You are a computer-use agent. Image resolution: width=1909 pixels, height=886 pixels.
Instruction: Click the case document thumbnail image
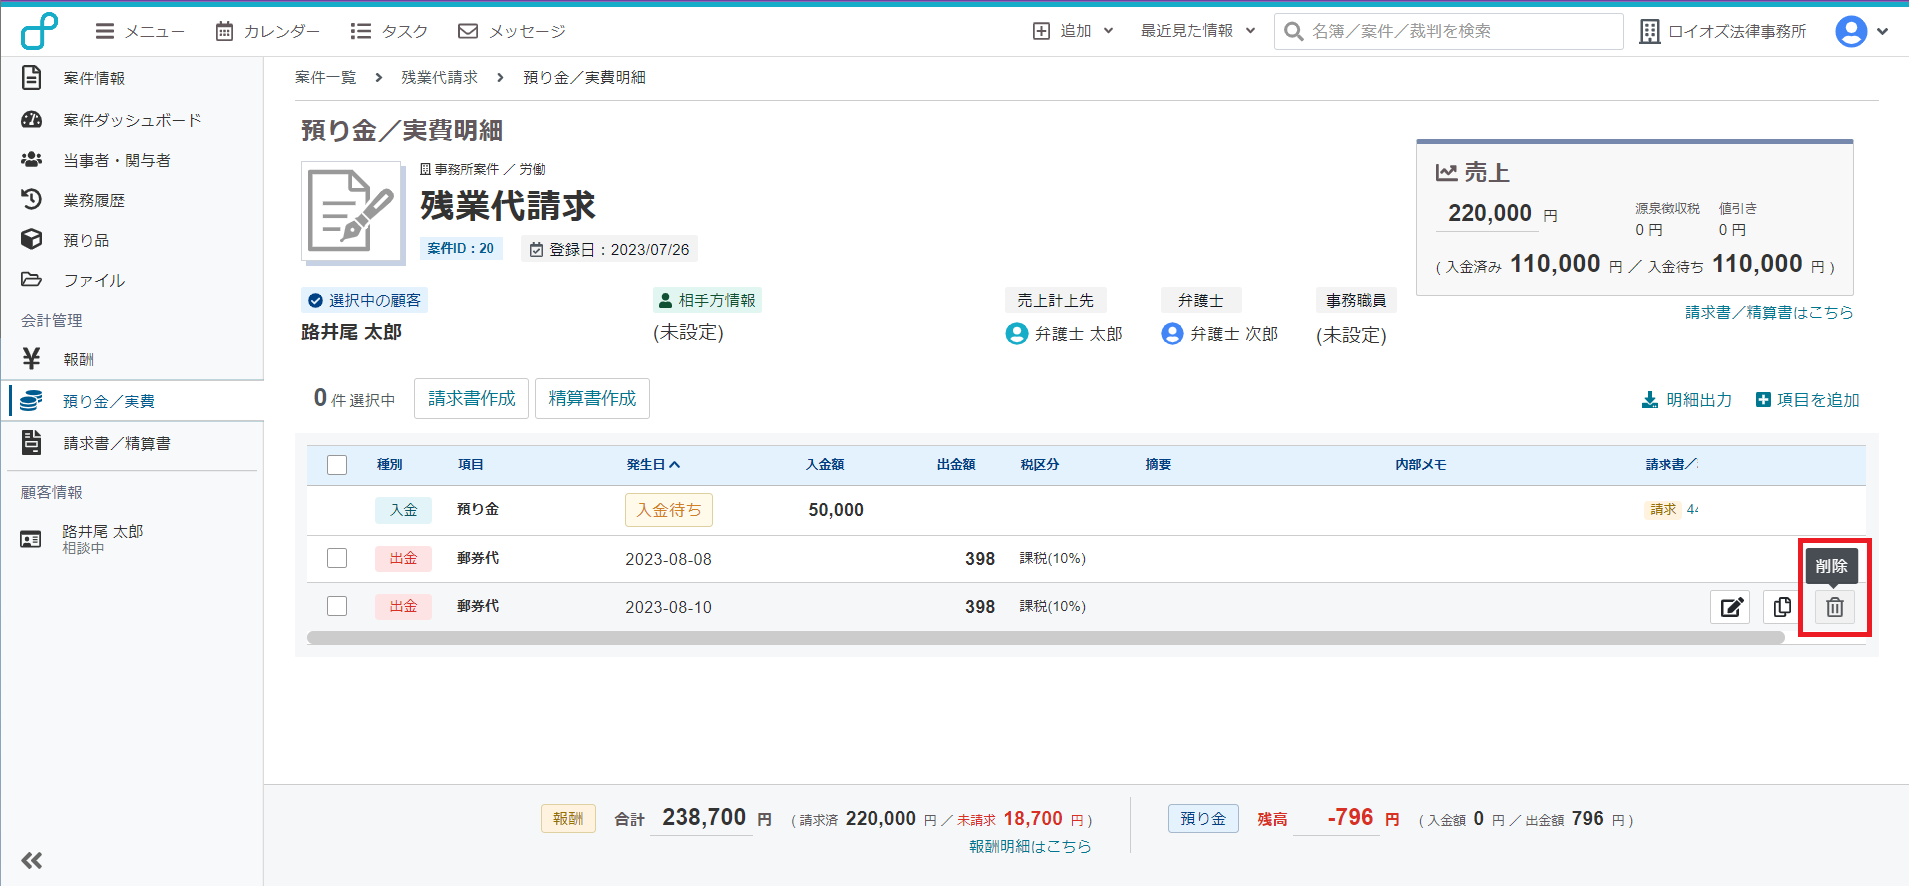pyautogui.click(x=353, y=214)
